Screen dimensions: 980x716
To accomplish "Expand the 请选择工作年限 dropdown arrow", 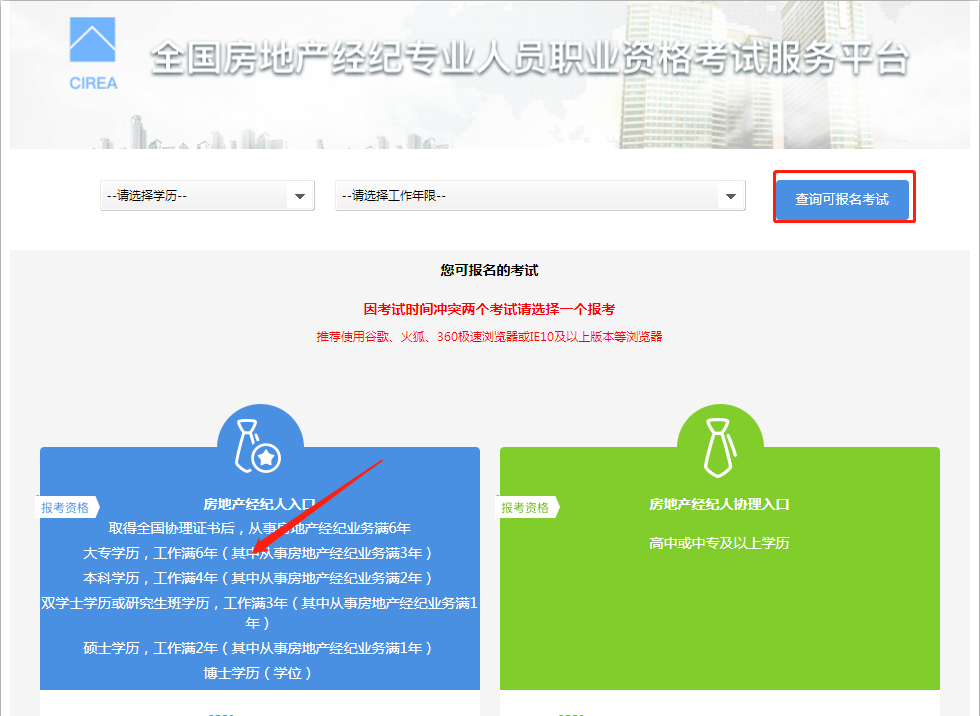I will click(x=731, y=196).
